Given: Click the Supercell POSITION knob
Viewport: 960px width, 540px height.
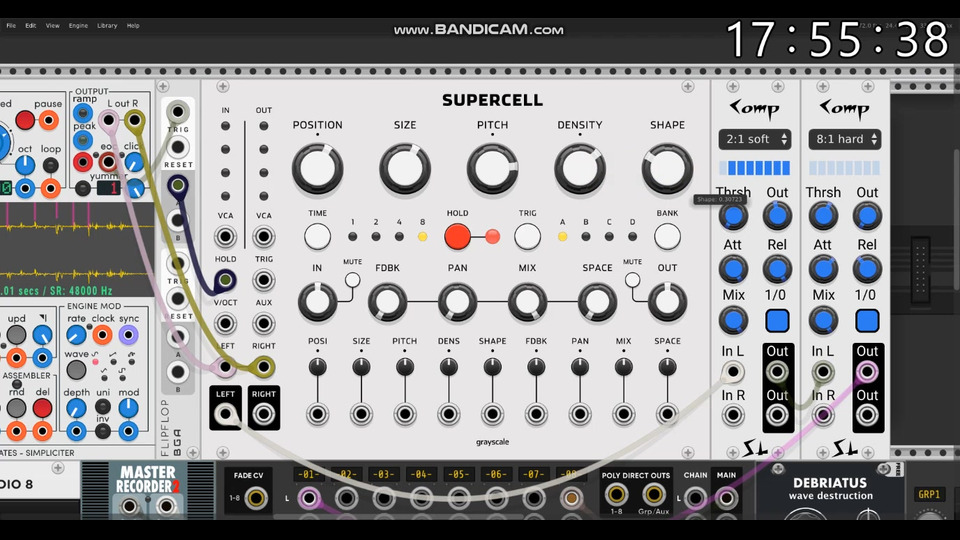Looking at the screenshot, I should [317, 168].
